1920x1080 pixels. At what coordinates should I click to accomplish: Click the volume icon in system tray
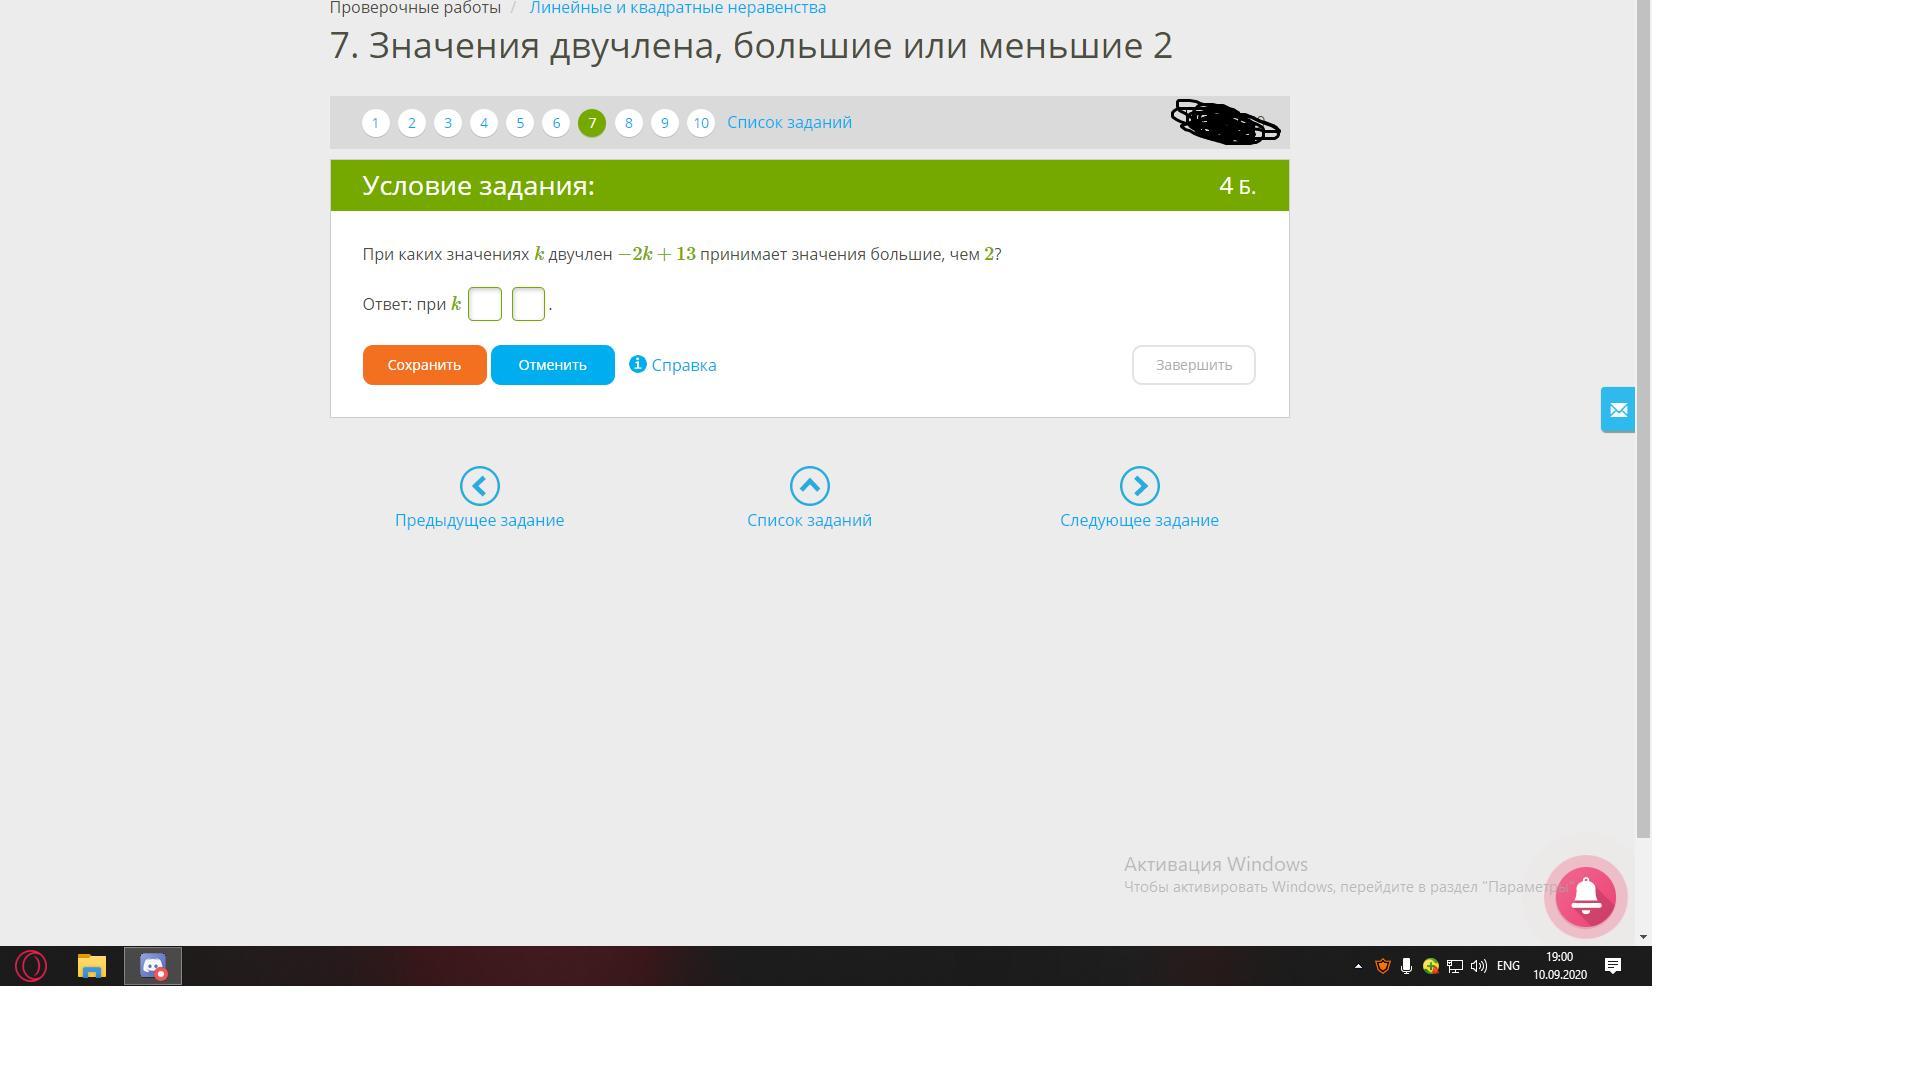pyautogui.click(x=1478, y=966)
